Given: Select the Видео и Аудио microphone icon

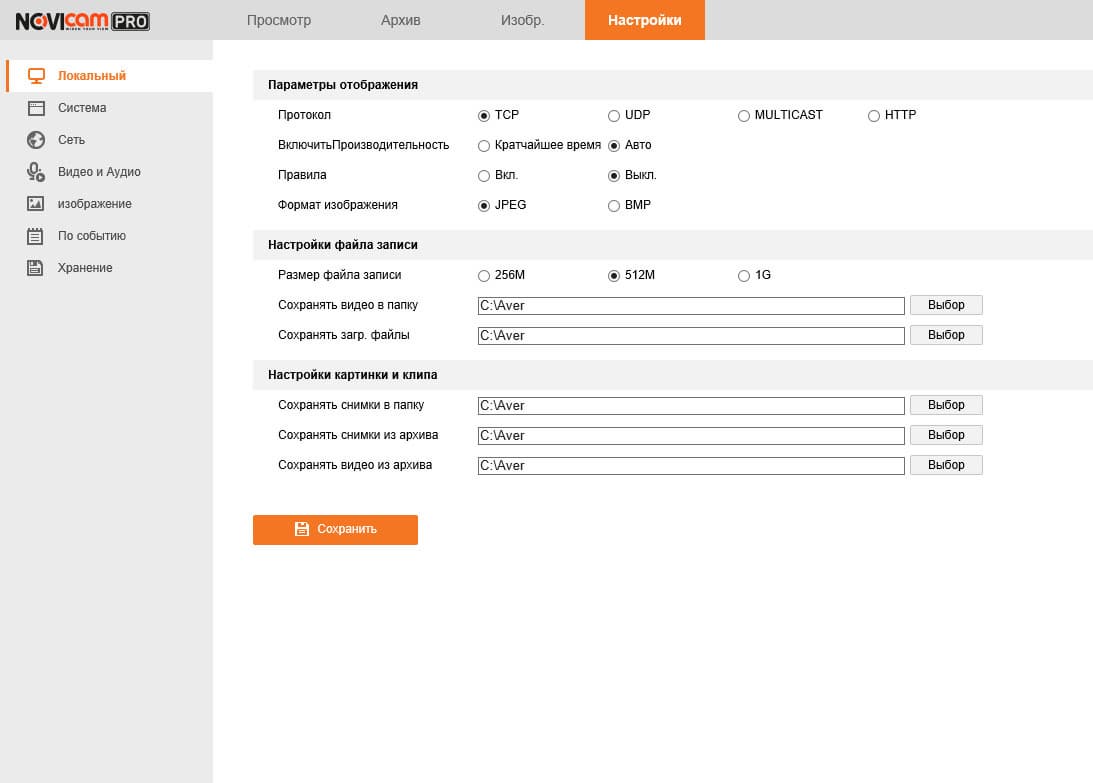Looking at the screenshot, I should [36, 172].
